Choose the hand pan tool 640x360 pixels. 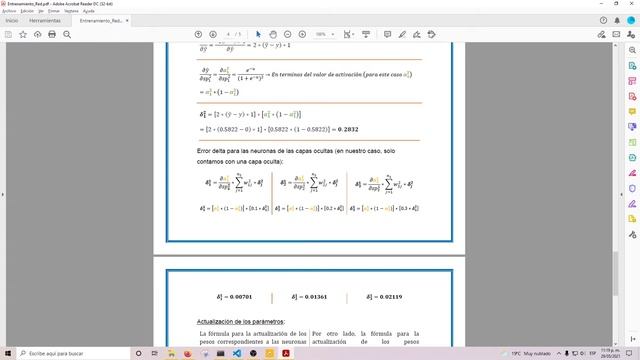tap(273, 34)
